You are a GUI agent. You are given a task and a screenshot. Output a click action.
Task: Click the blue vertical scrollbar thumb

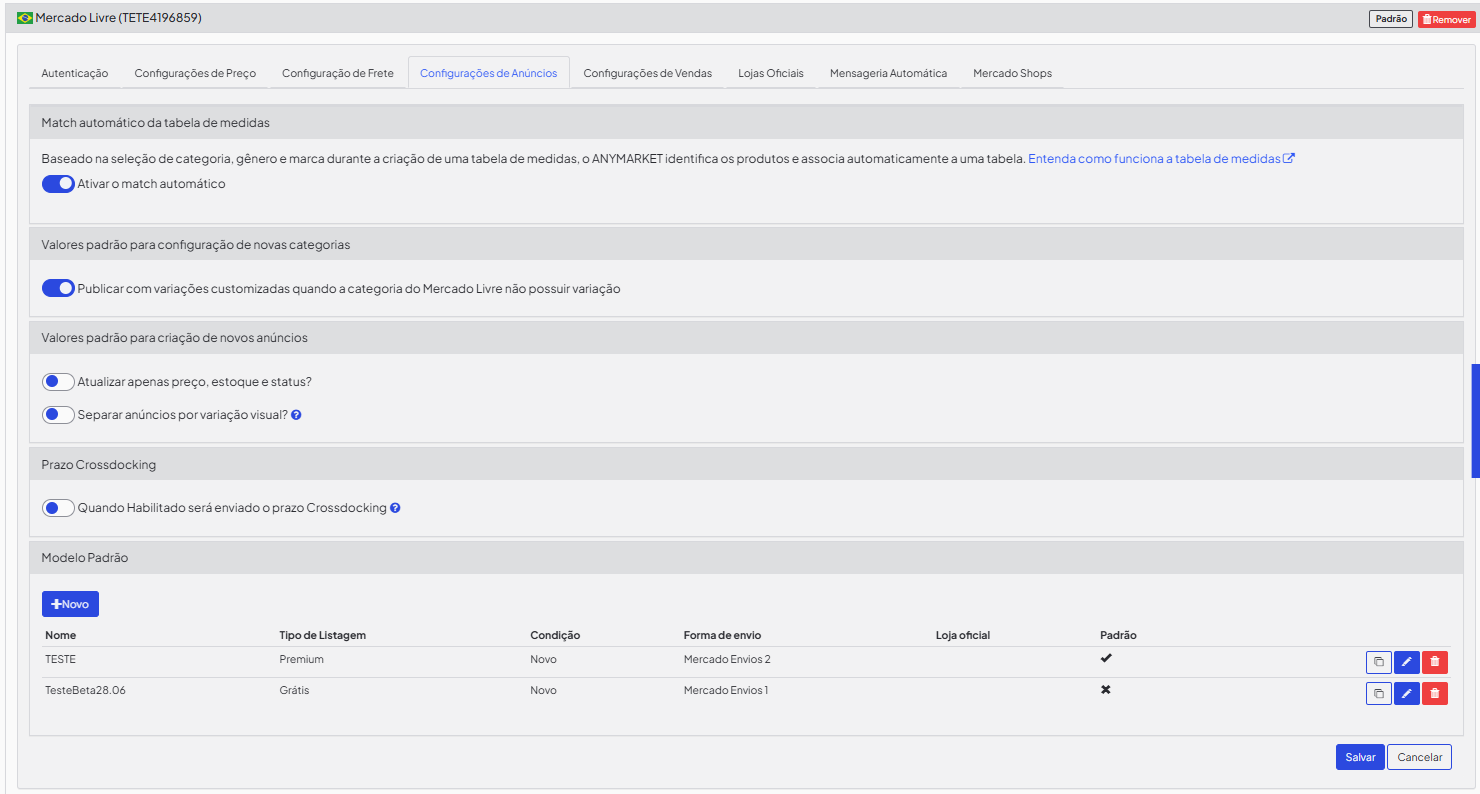point(1475,421)
